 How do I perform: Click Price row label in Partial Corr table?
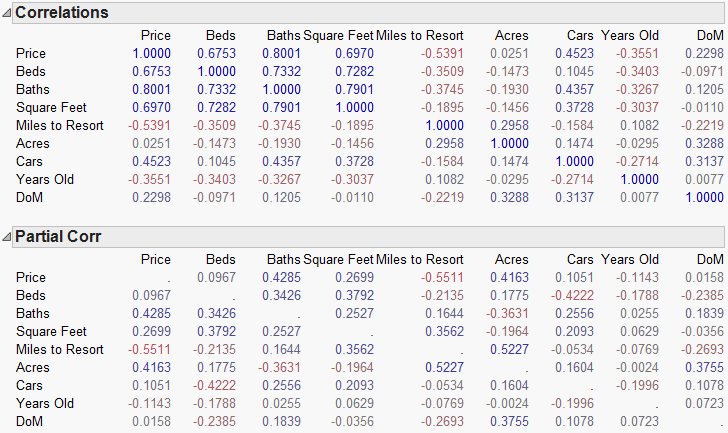(x=31, y=278)
